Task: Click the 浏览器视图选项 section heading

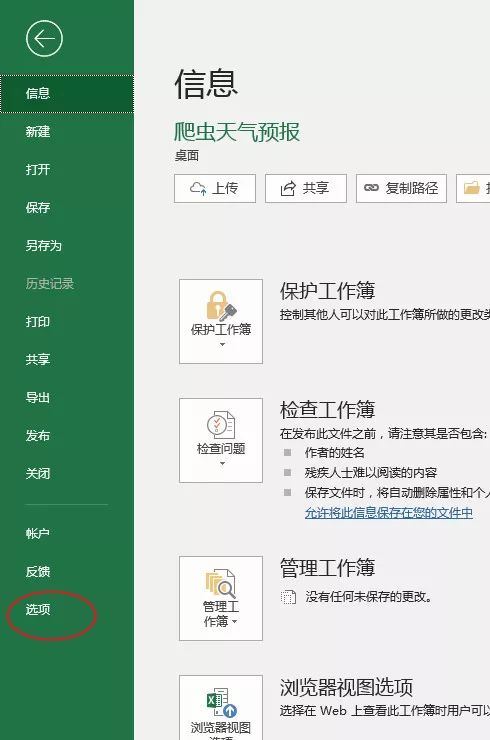Action: 346,687
